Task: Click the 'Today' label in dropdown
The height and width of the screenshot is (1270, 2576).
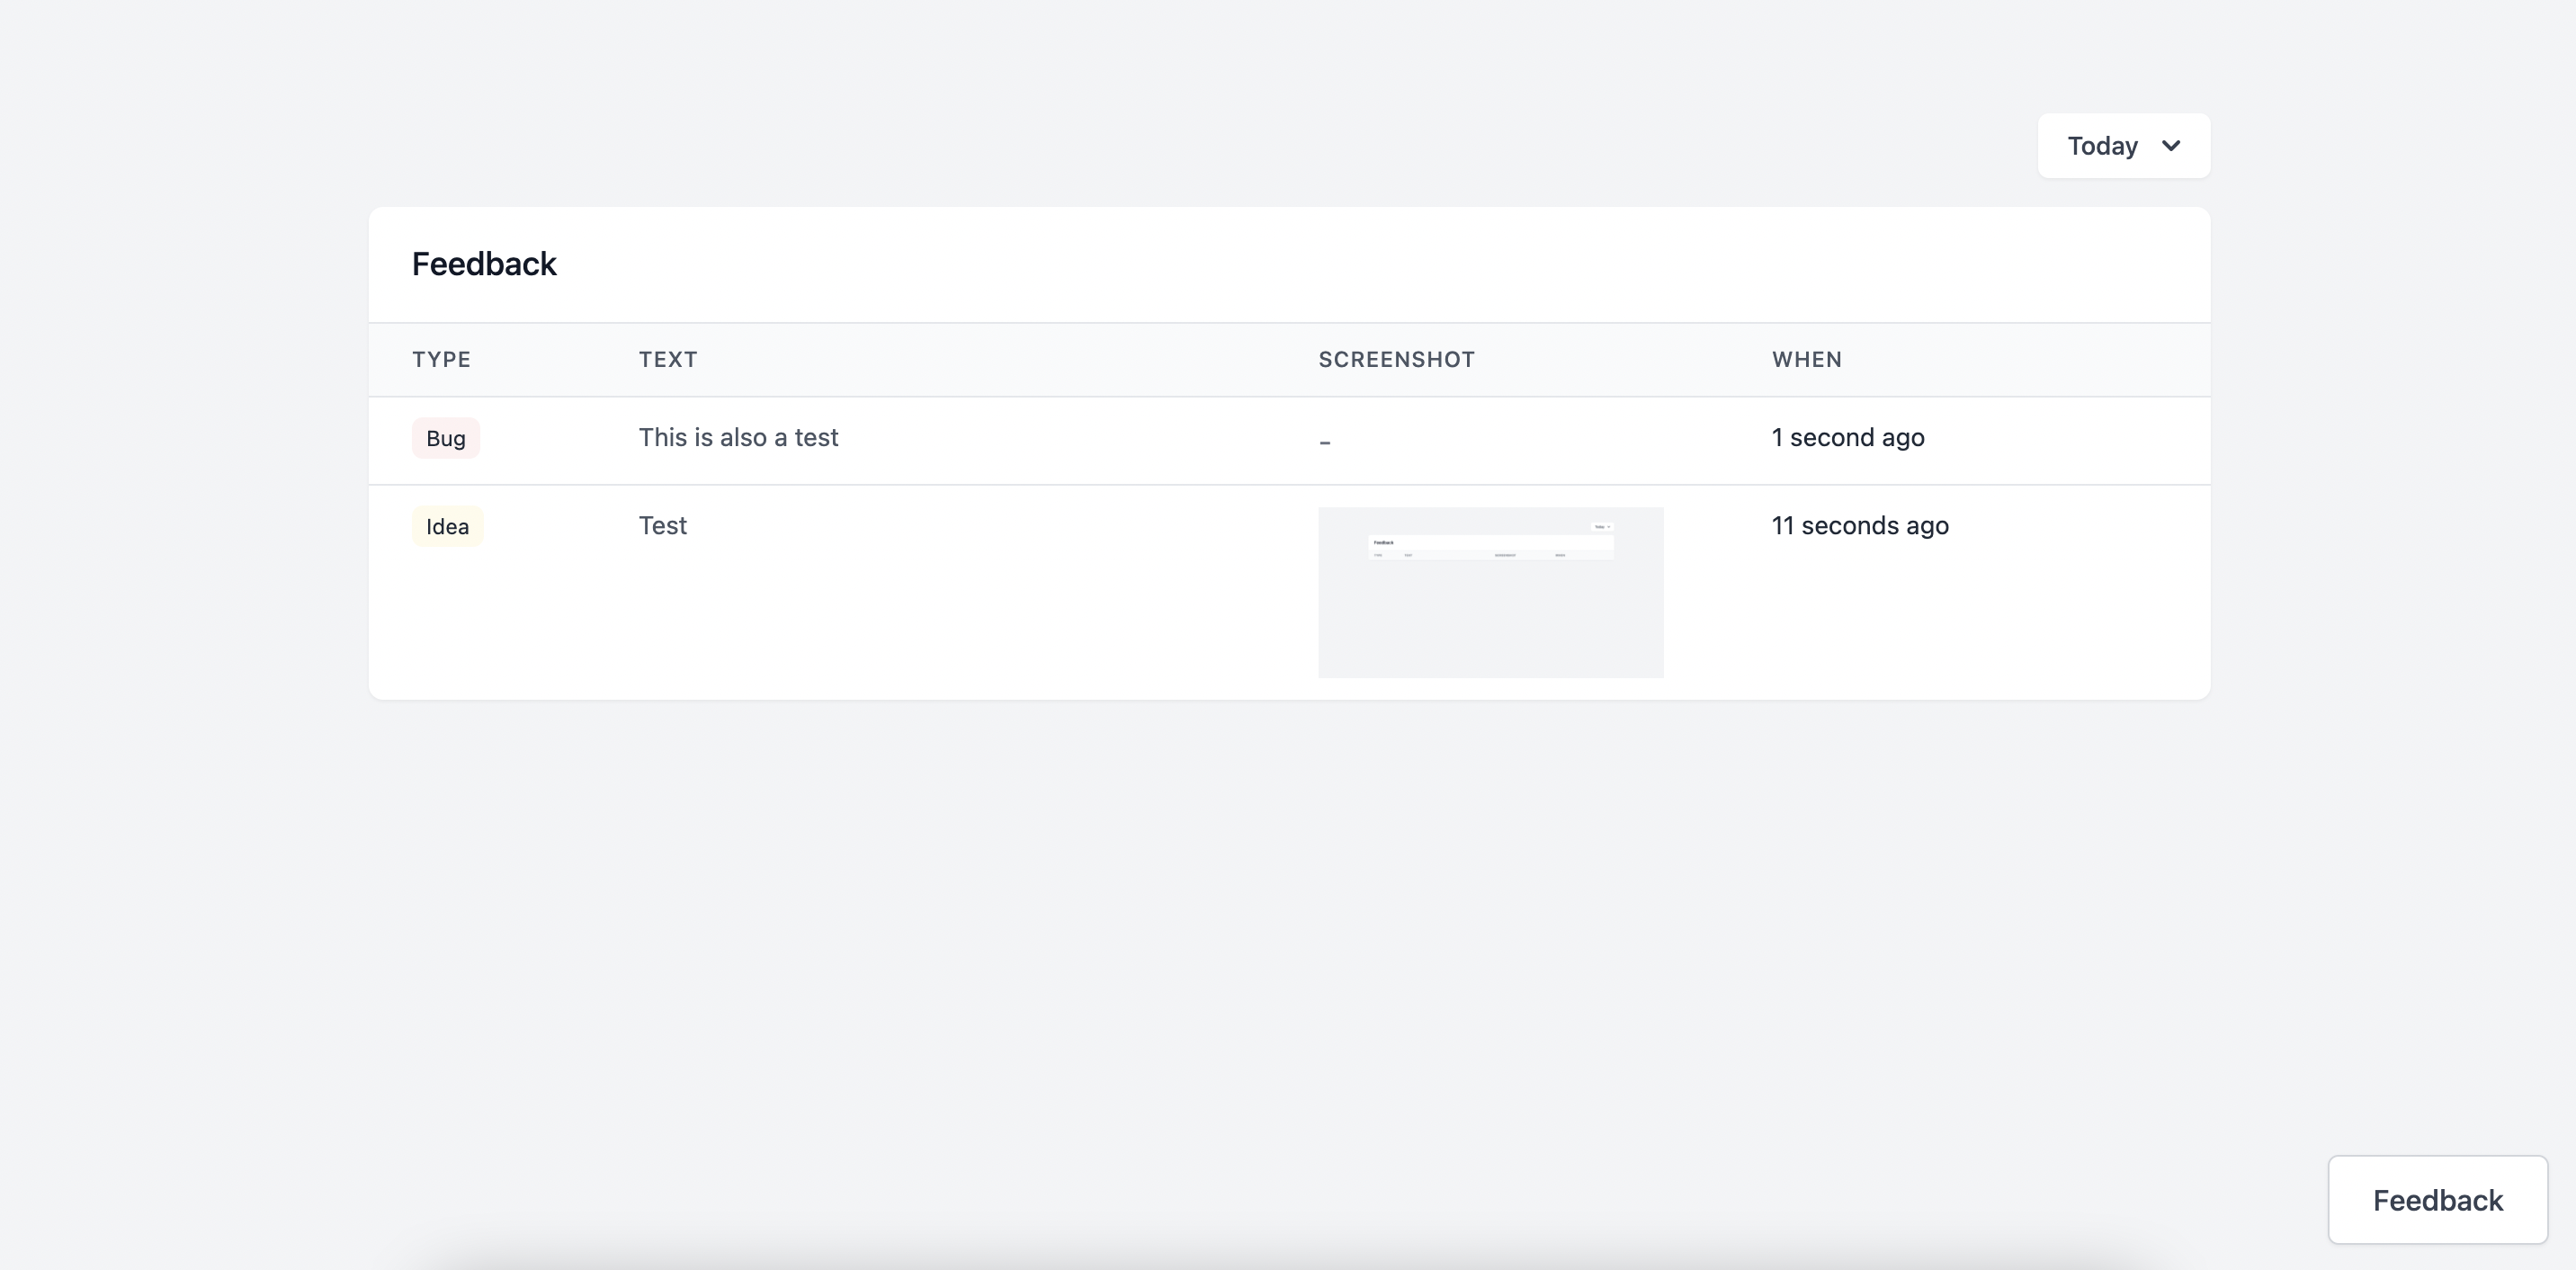Action: tap(2102, 146)
